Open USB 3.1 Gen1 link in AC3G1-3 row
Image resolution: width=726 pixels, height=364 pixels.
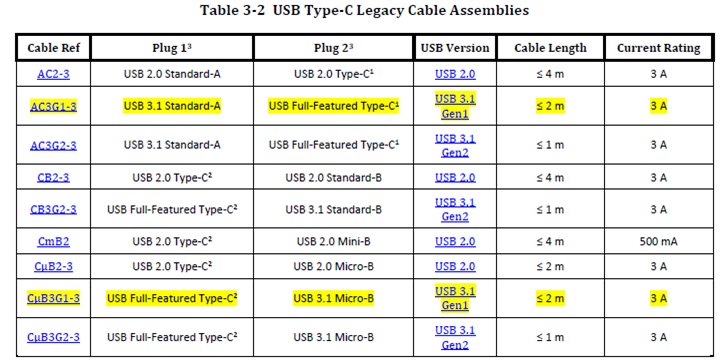455,107
